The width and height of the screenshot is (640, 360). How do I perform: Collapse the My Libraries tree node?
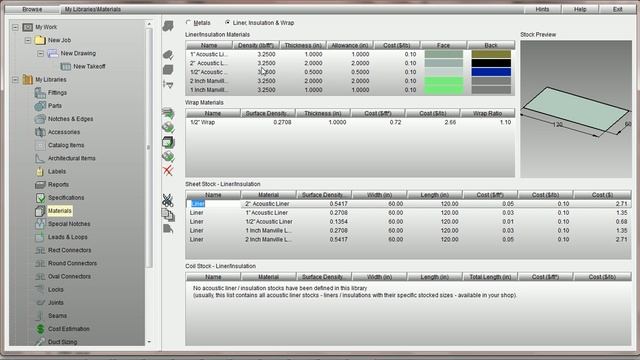(x=15, y=80)
